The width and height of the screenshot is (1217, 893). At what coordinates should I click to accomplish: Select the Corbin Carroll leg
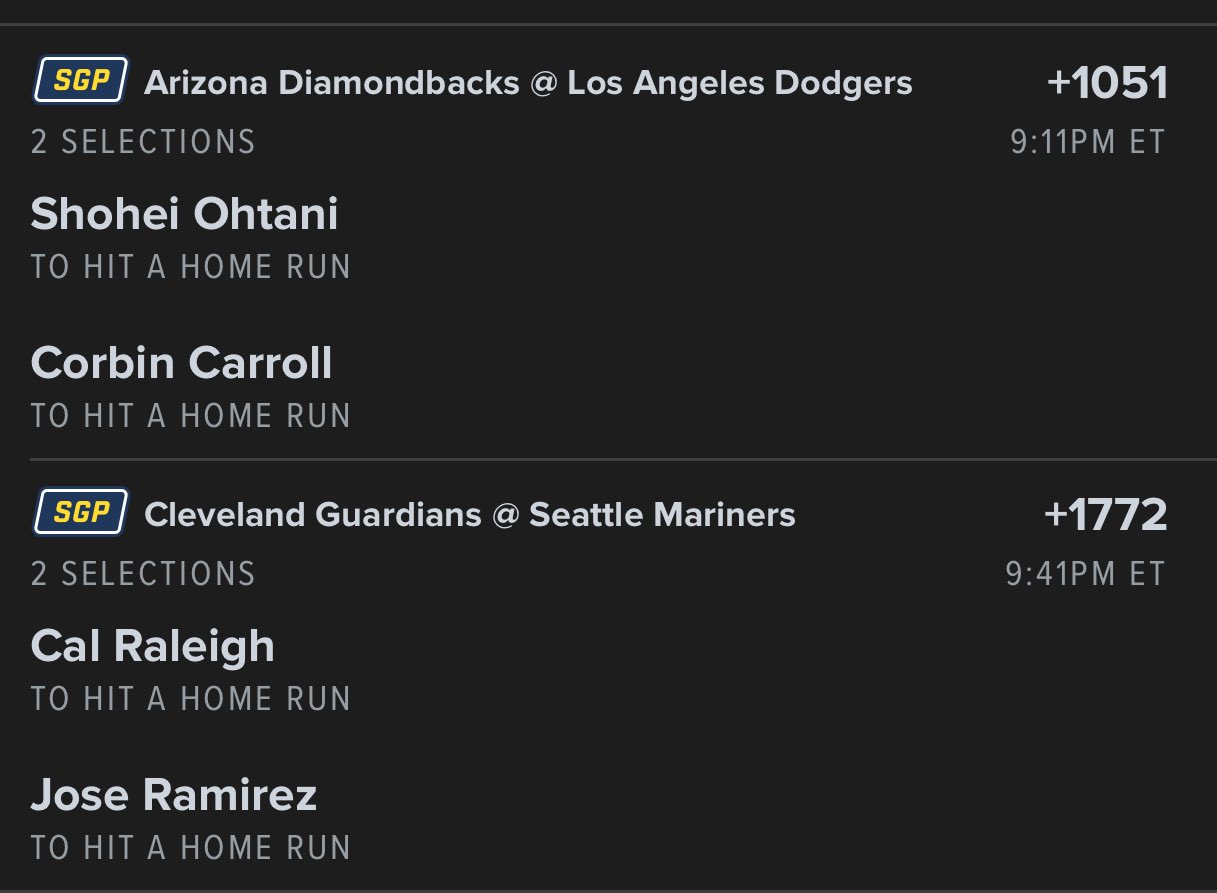pos(181,362)
